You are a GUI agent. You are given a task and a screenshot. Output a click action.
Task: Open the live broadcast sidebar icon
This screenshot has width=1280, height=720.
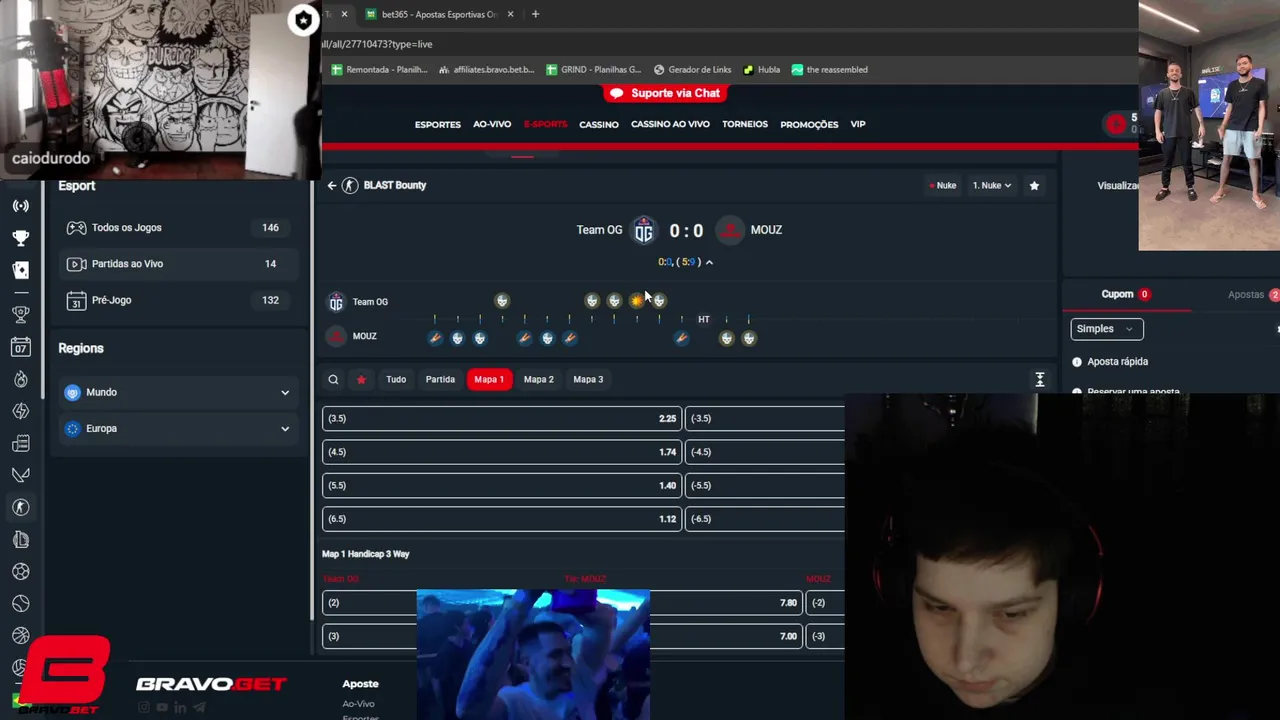(x=20, y=206)
